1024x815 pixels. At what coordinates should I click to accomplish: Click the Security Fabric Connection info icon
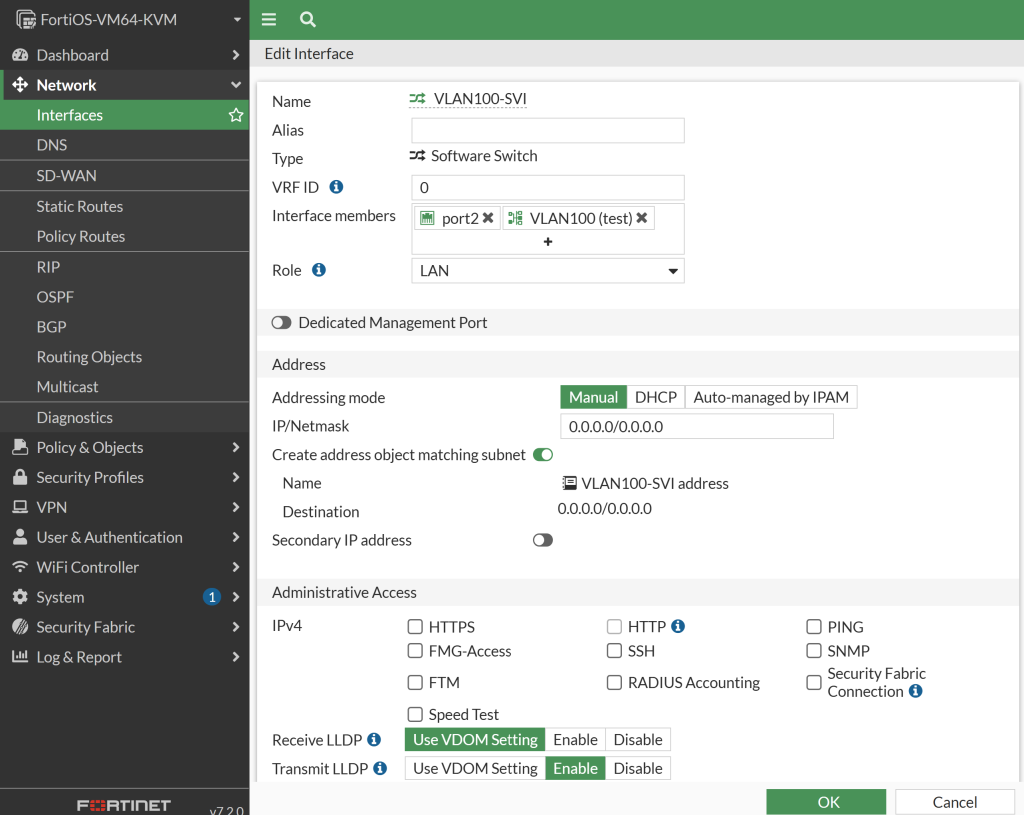coord(916,691)
